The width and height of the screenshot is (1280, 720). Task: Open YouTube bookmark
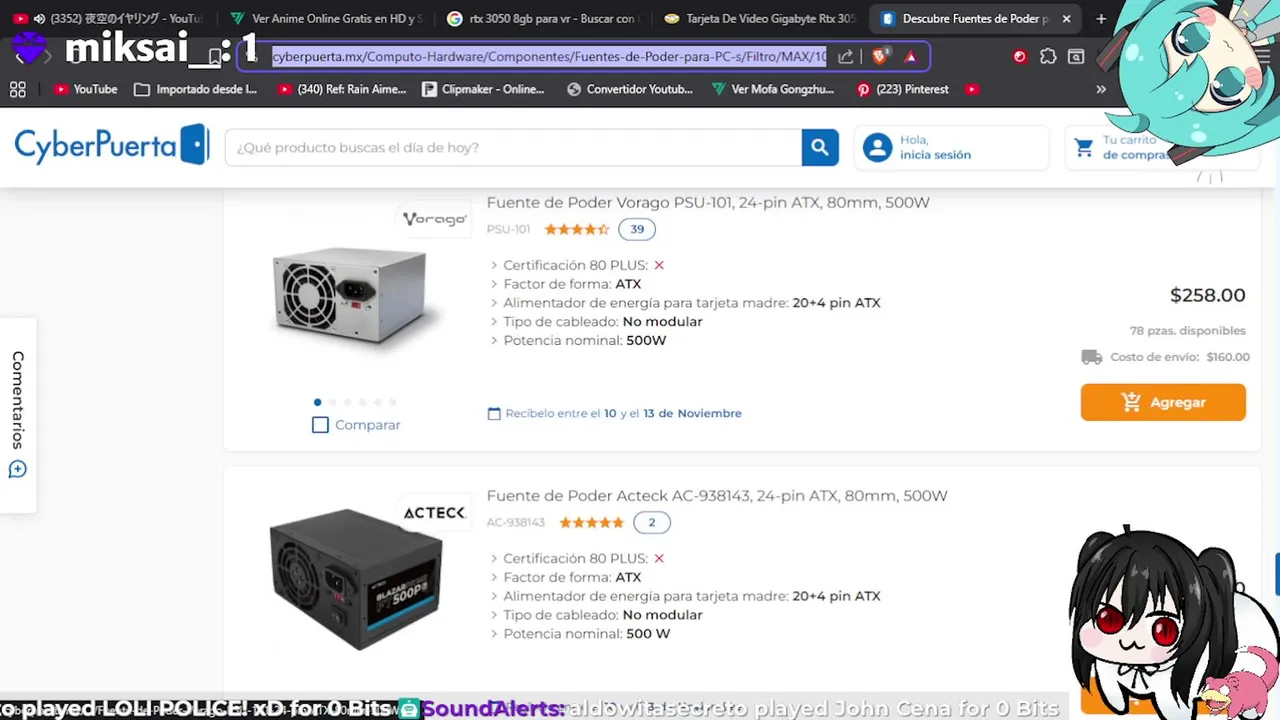(x=86, y=89)
